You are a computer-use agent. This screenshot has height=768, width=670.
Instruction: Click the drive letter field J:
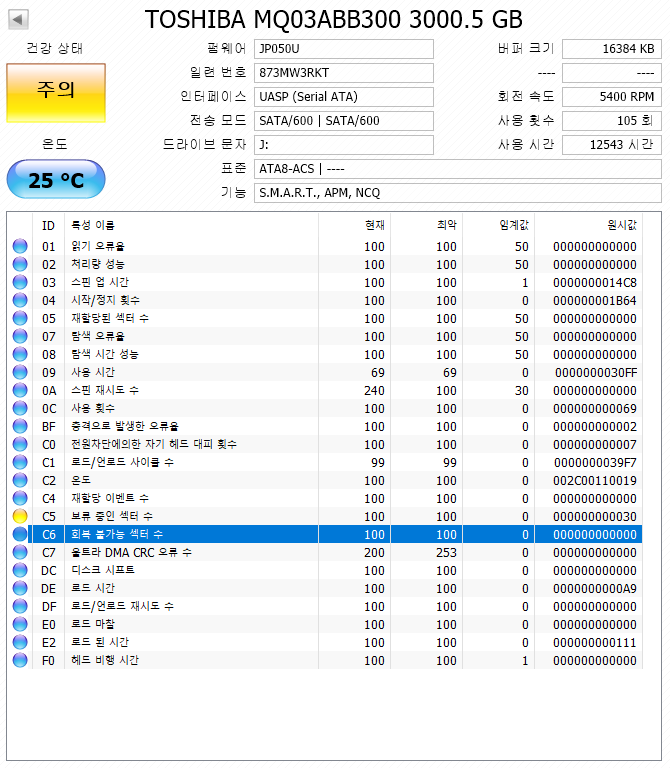pos(343,144)
